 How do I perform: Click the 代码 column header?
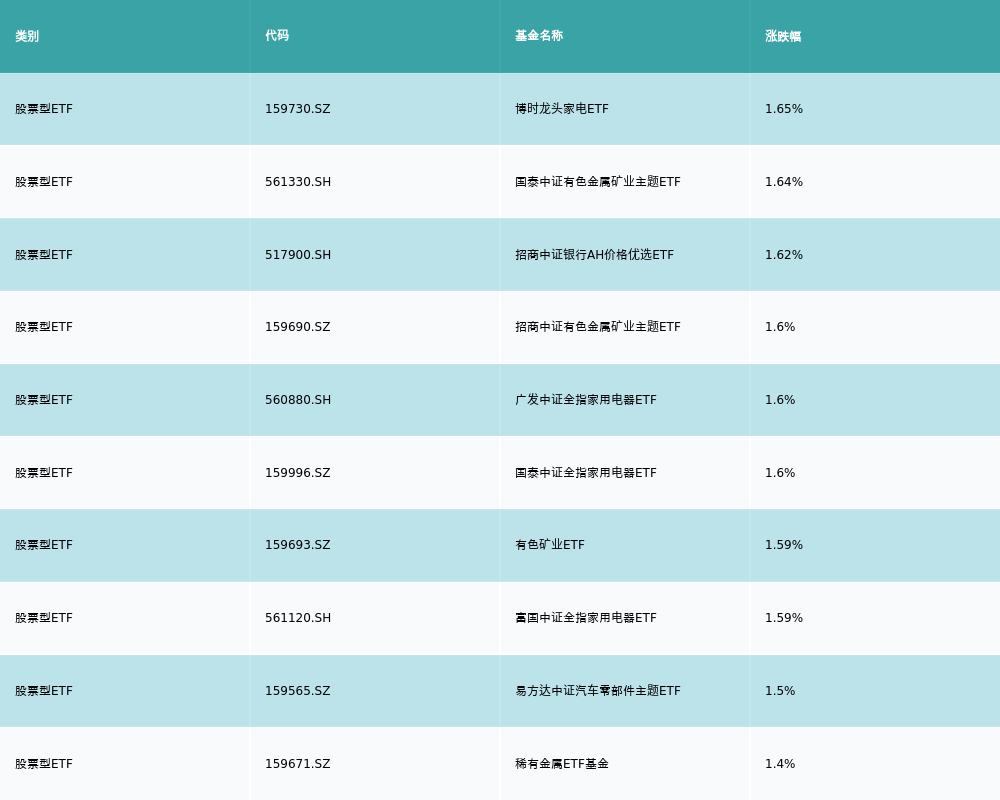[277, 36]
